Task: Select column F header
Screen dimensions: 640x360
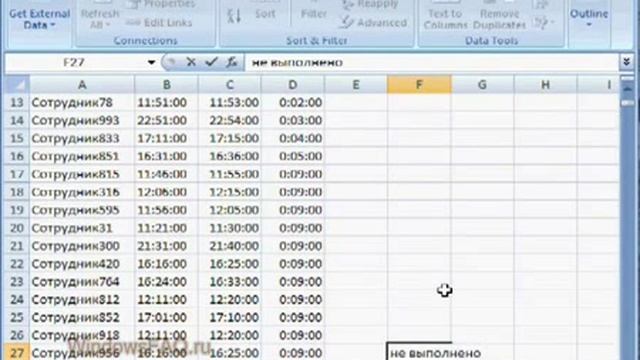Action: (x=419, y=84)
